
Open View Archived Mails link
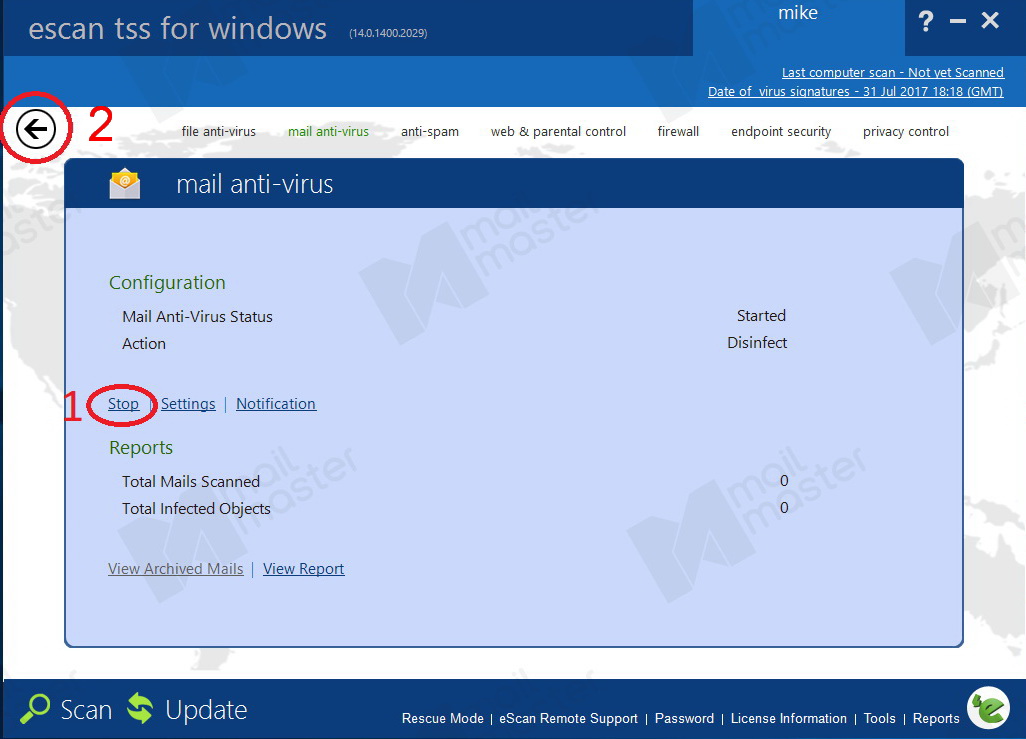(x=175, y=569)
